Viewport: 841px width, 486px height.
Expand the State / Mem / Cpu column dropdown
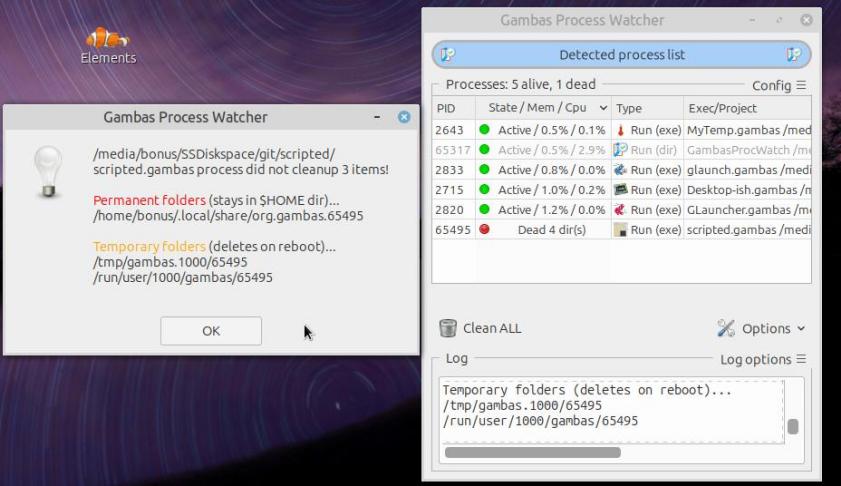pyautogui.click(x=603, y=108)
